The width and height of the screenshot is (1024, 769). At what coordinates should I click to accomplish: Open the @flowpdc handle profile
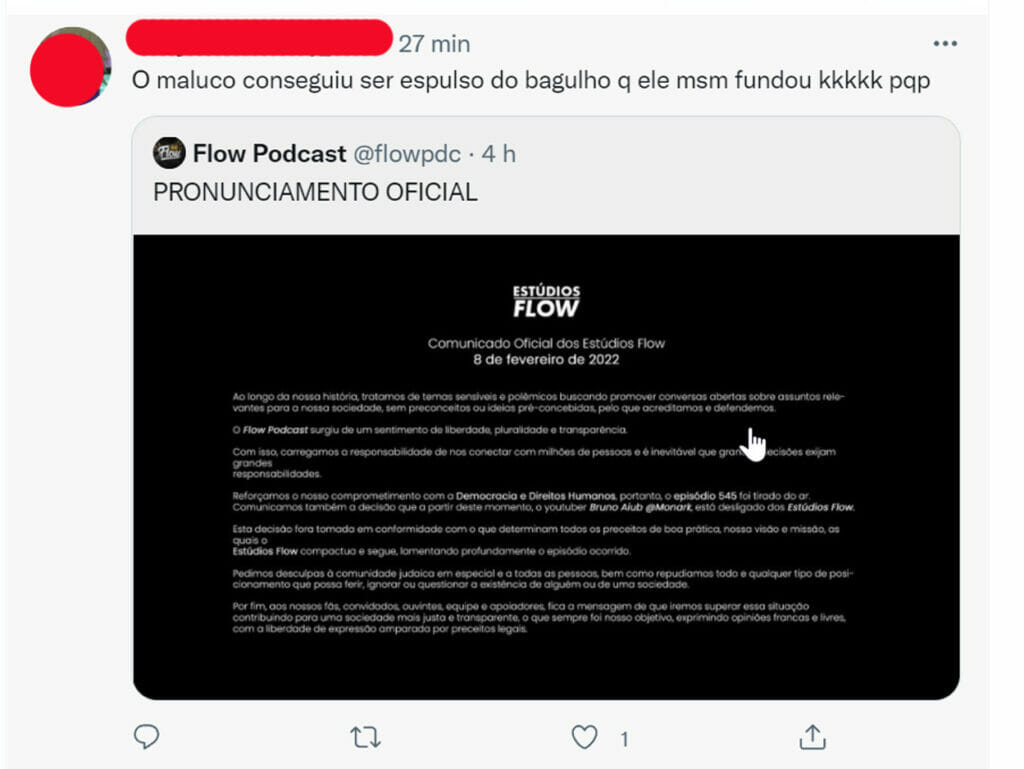coord(407,154)
